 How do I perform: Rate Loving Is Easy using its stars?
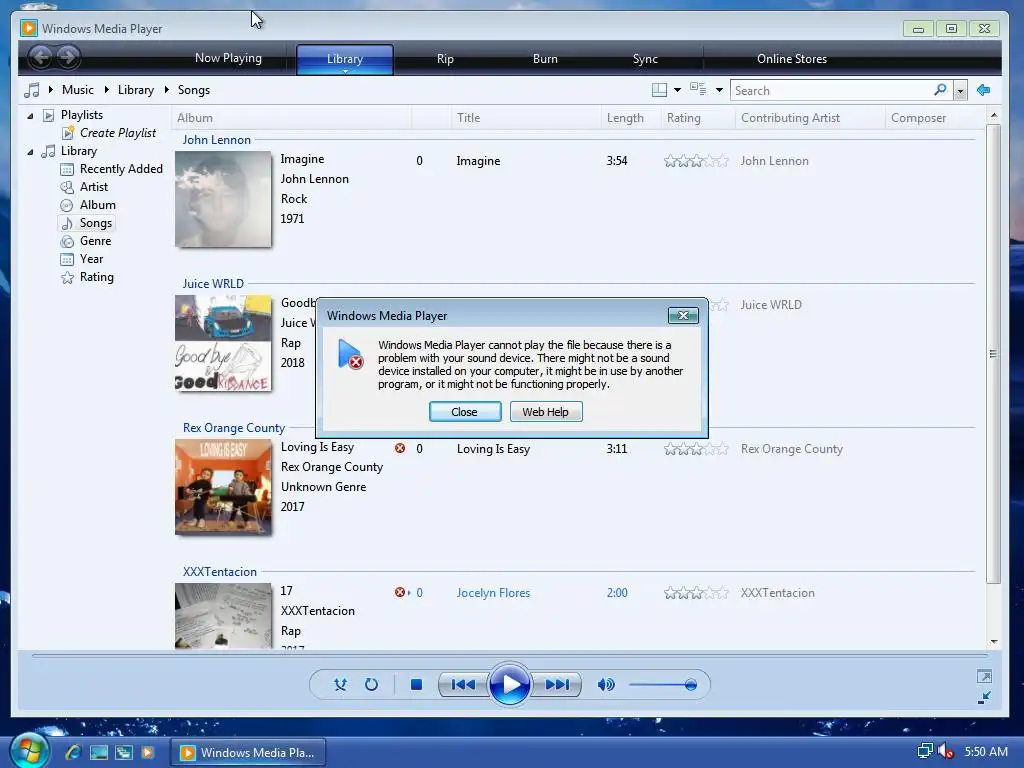696,449
